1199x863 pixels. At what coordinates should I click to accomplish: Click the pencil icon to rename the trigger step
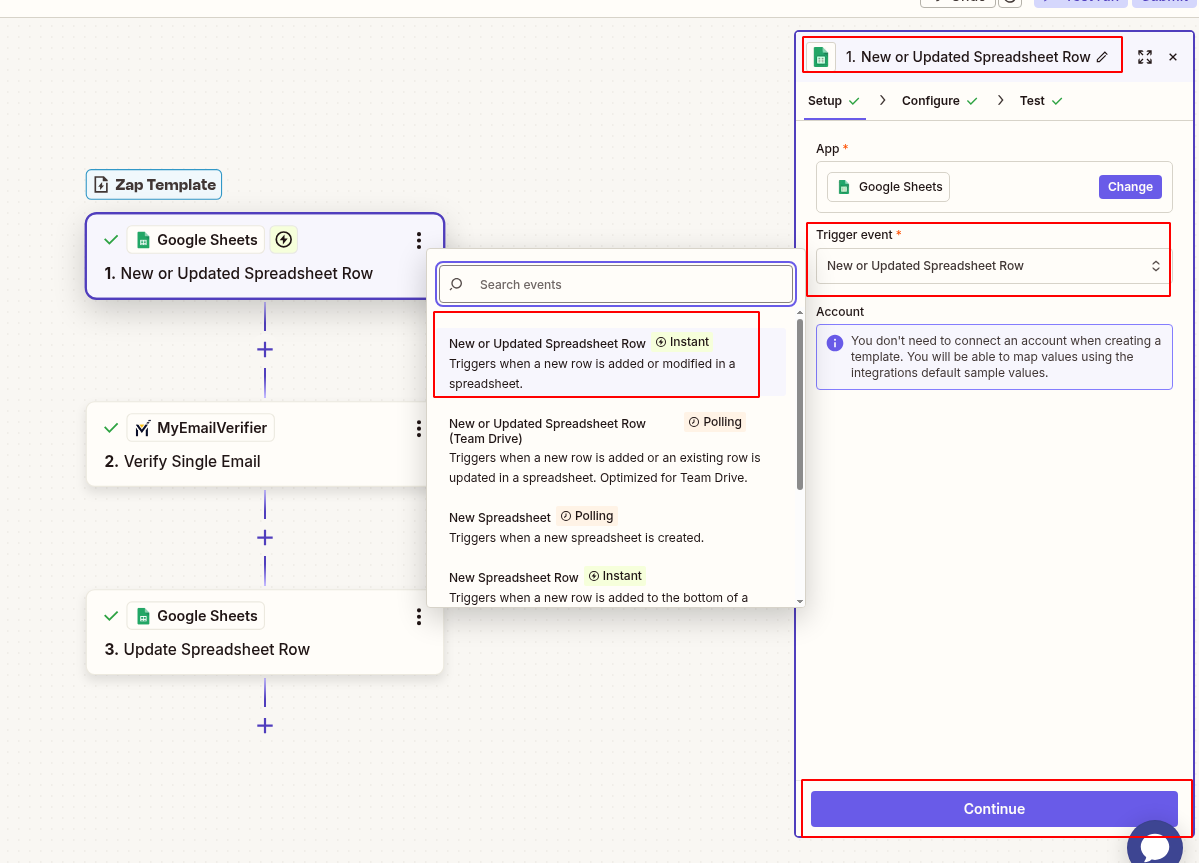coord(1103,56)
